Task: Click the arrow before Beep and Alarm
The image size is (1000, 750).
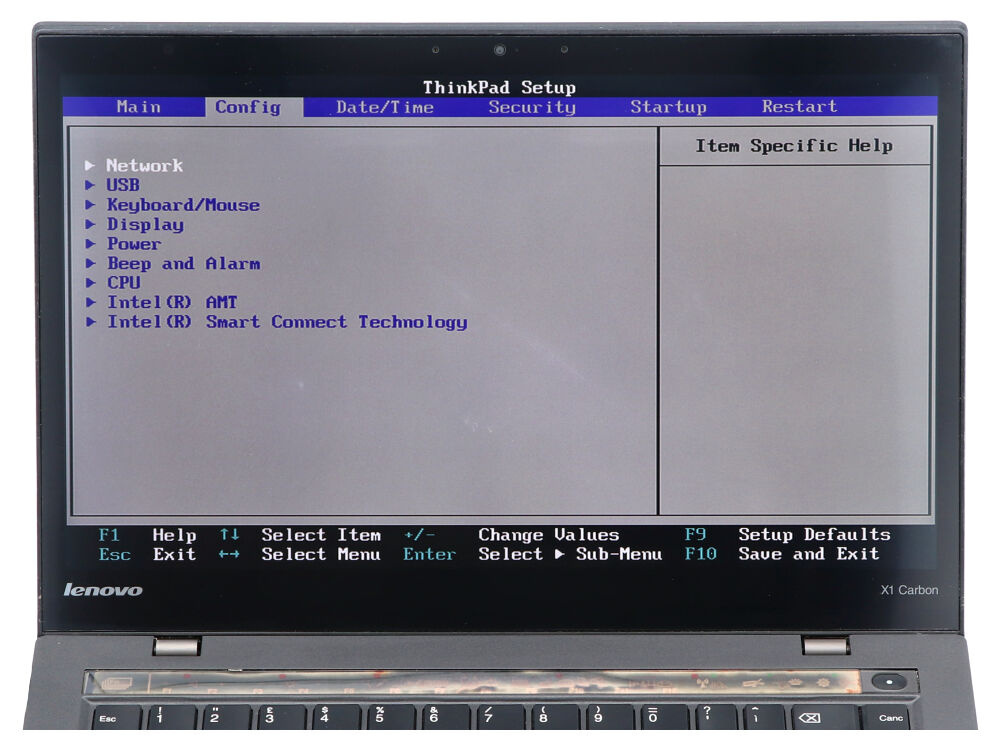Action: pos(91,264)
